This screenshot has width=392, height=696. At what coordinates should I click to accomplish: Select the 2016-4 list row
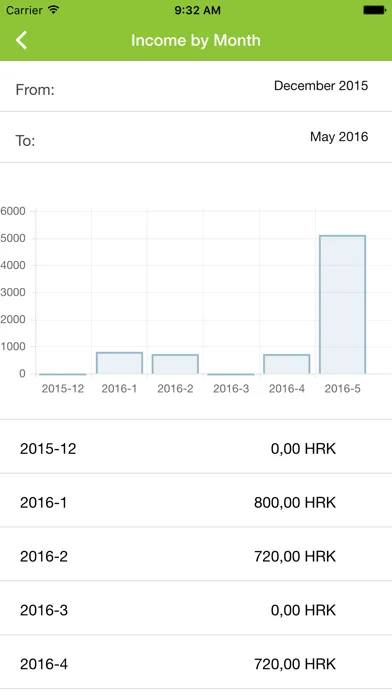(x=196, y=662)
